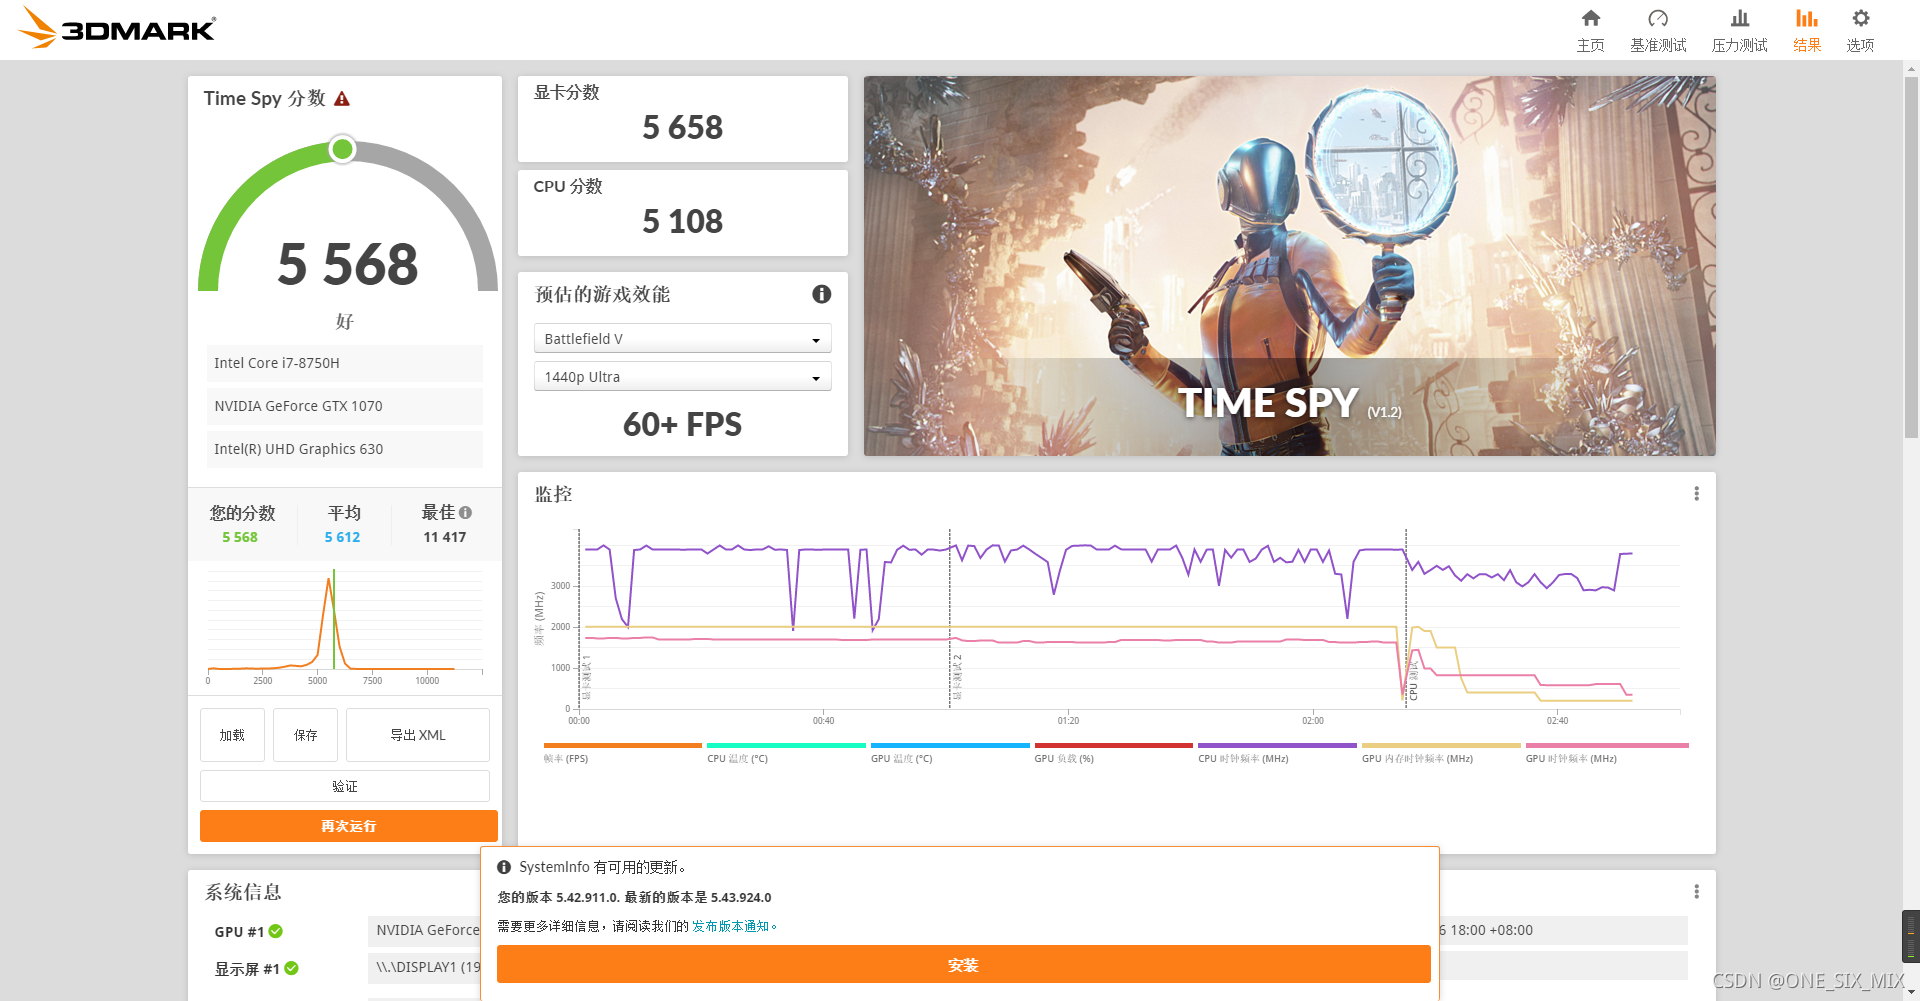Image resolution: width=1920 pixels, height=1001 pixels.
Task: Click the Intel(R) UHD Graphics 630 row
Action: point(345,449)
